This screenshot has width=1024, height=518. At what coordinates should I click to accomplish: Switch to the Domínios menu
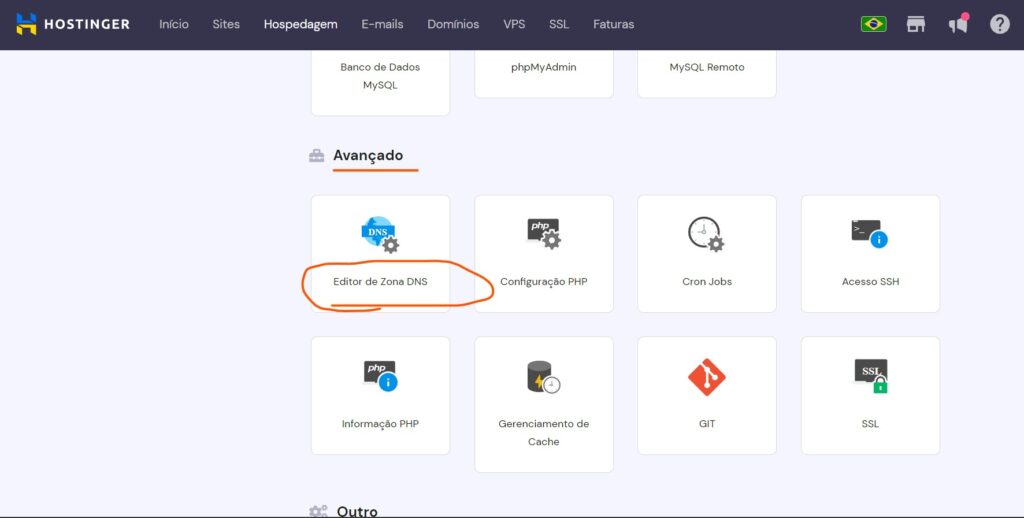click(453, 24)
